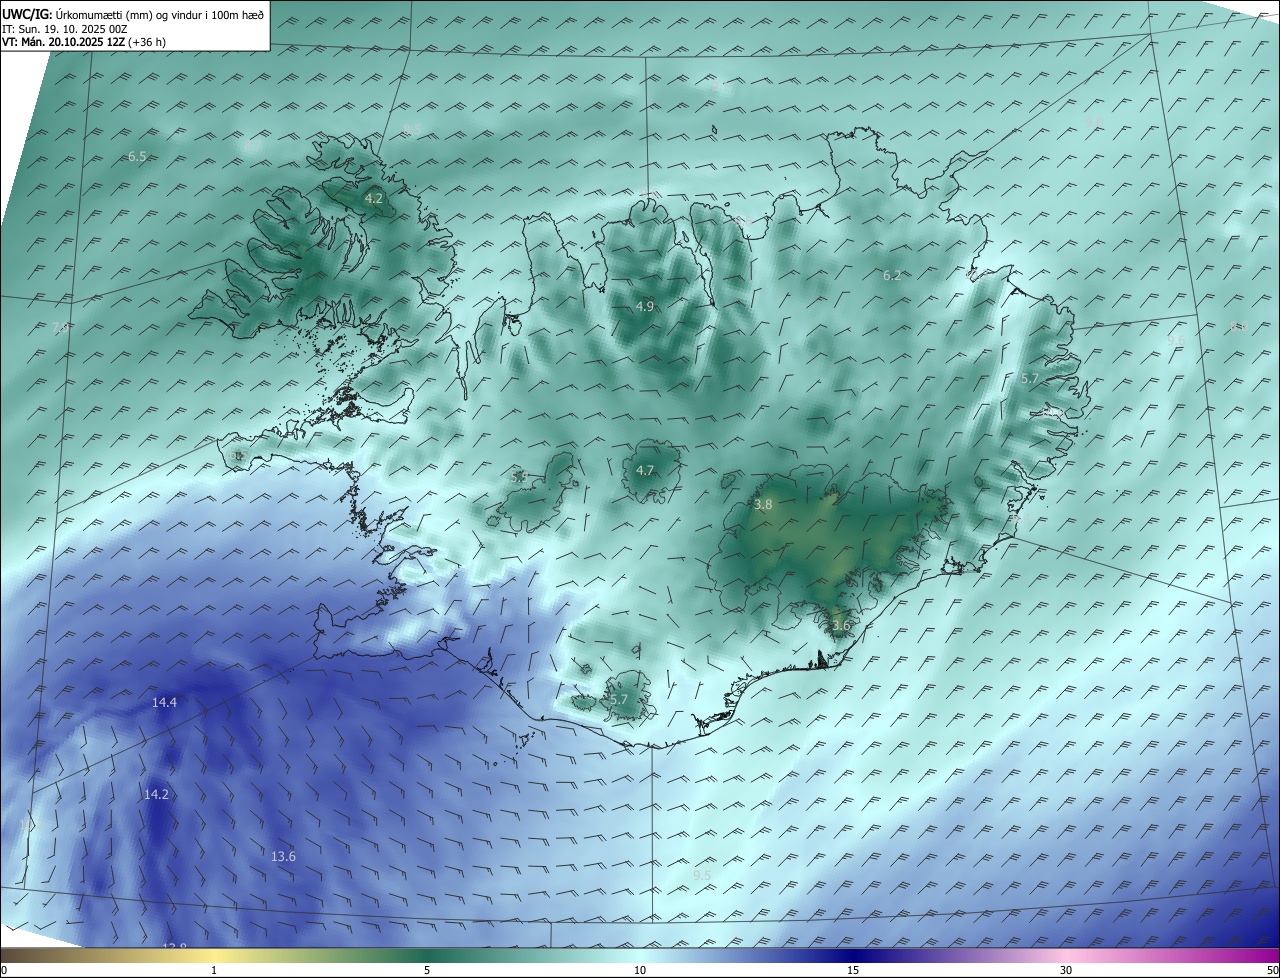Click the 9.6 value east of Iceland
Viewport: 1280px width, 978px height.
click(1176, 341)
